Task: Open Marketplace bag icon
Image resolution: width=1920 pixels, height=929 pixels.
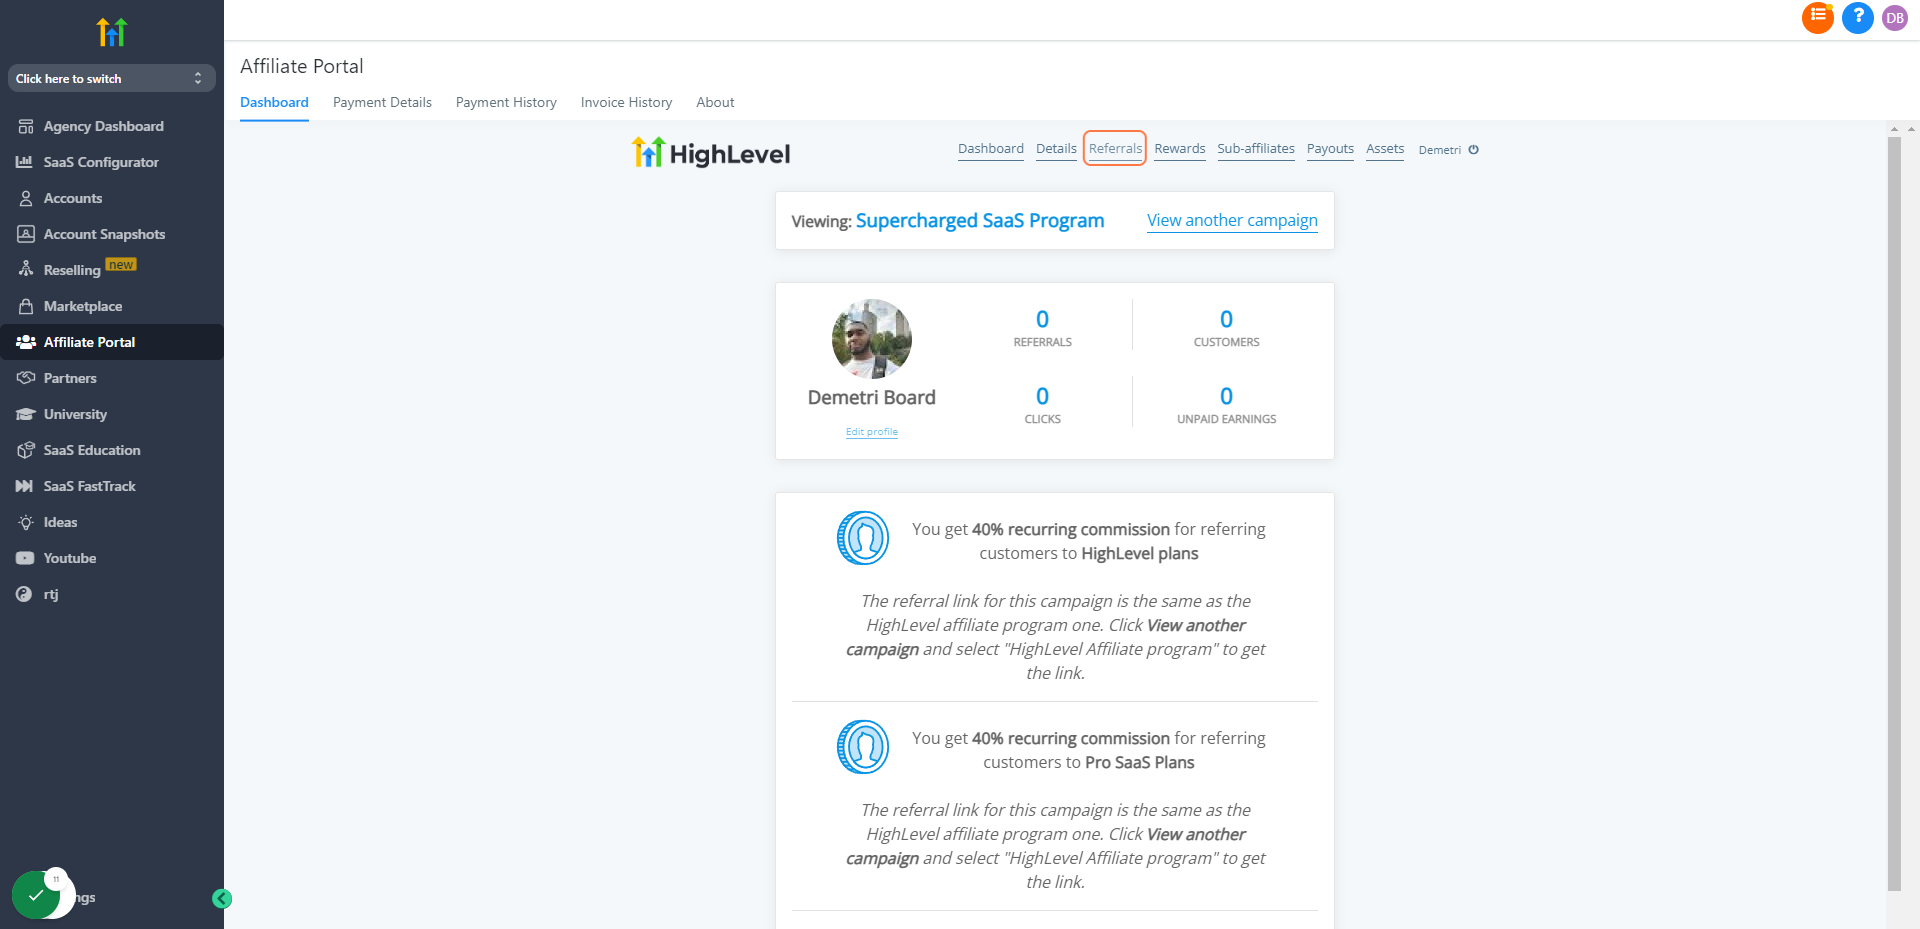Action: click(x=26, y=306)
